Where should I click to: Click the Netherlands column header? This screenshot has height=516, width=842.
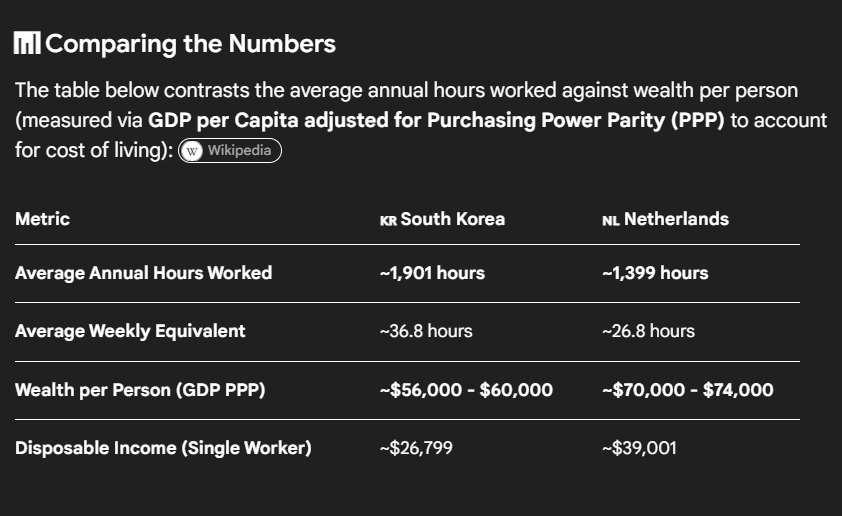point(676,219)
